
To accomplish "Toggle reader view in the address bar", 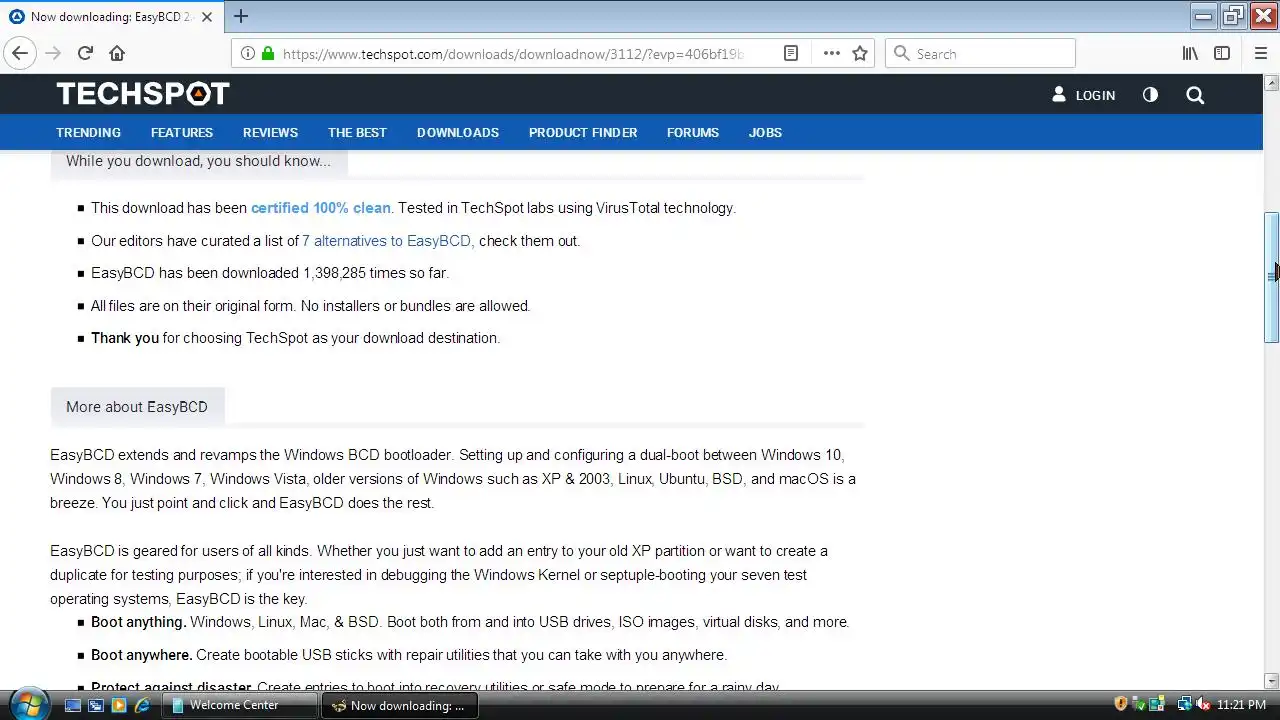I will pyautogui.click(x=790, y=54).
